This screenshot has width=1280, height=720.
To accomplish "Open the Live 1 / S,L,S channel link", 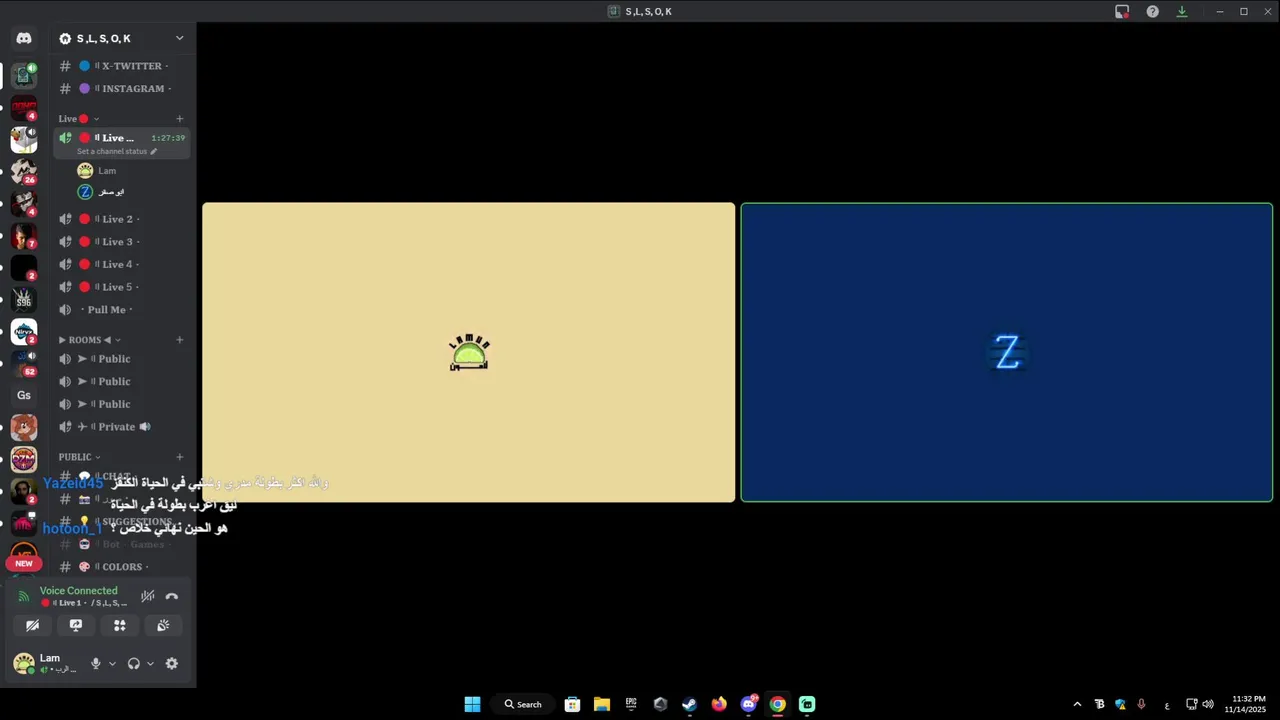I will tap(84, 603).
